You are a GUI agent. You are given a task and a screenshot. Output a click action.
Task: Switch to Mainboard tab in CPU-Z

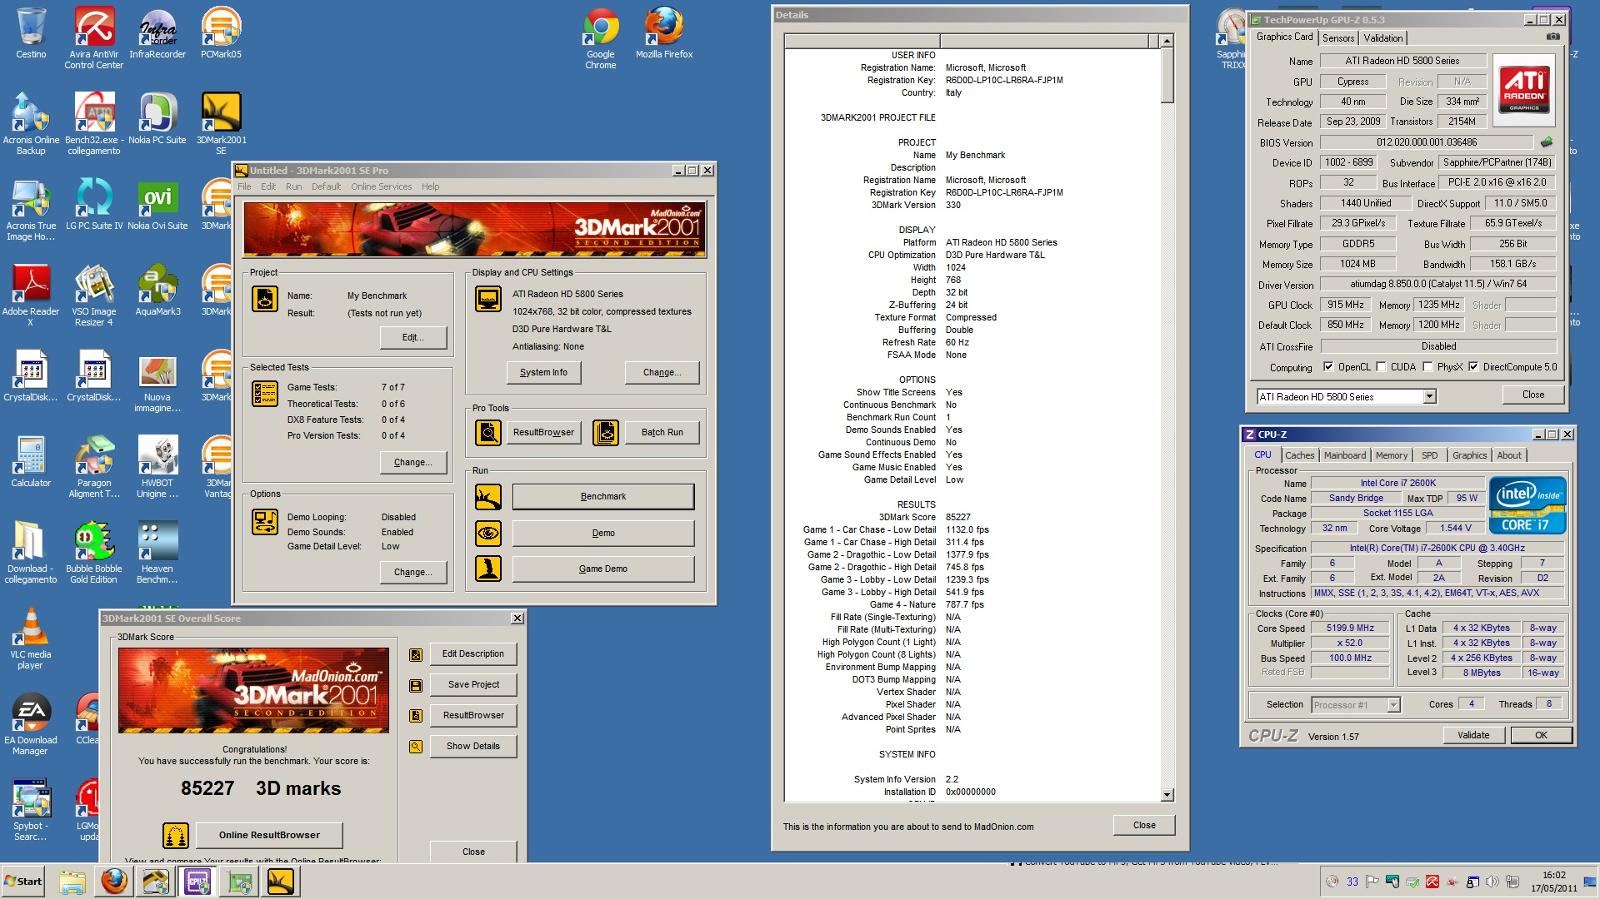(x=1345, y=455)
